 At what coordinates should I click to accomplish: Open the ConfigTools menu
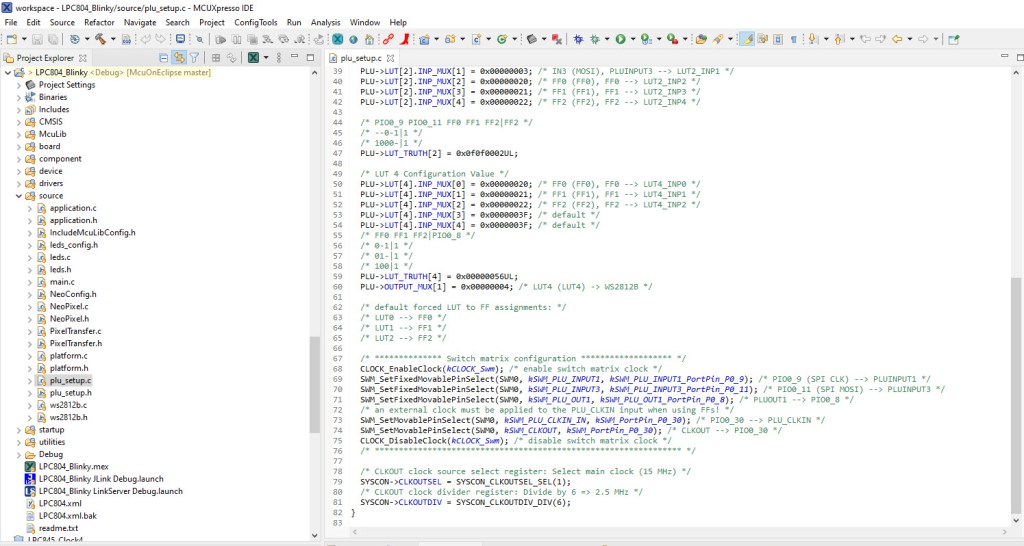(255, 22)
